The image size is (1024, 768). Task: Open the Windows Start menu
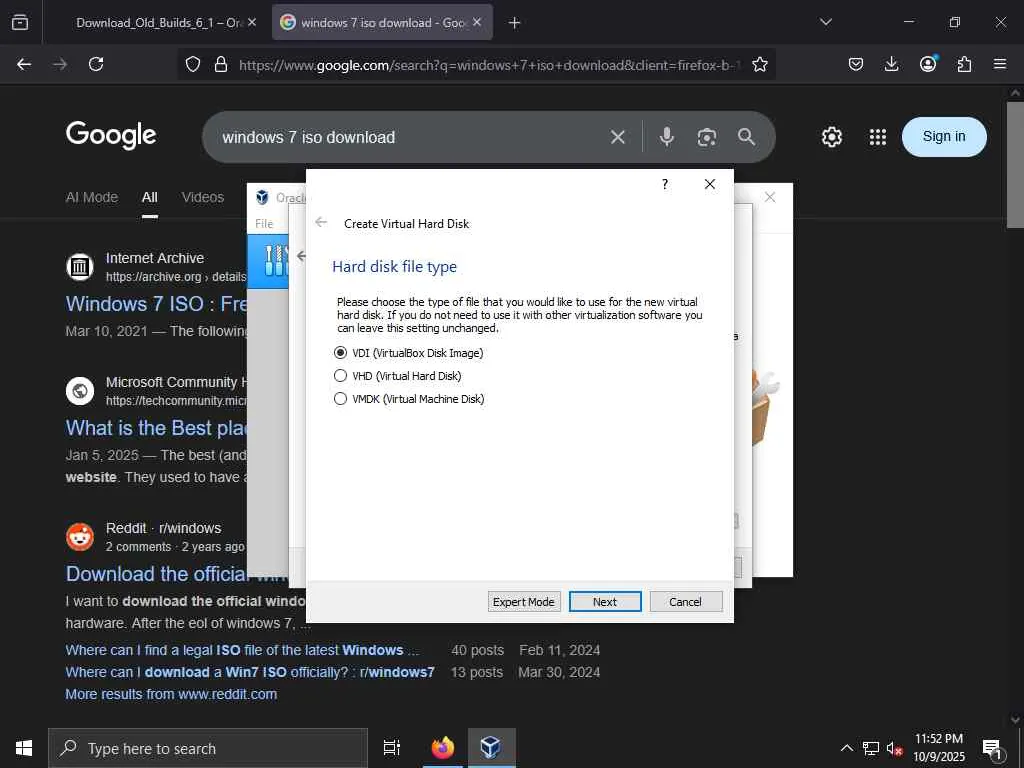point(24,748)
